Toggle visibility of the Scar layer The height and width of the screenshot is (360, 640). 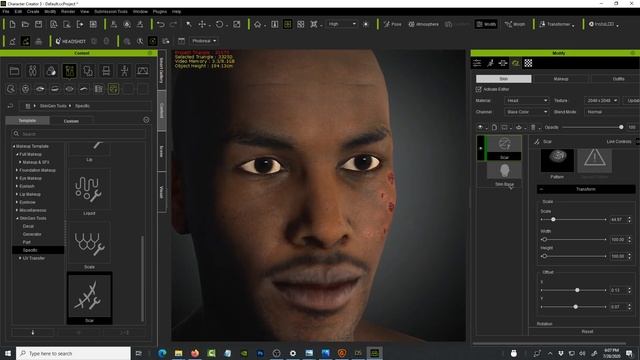pos(480,148)
